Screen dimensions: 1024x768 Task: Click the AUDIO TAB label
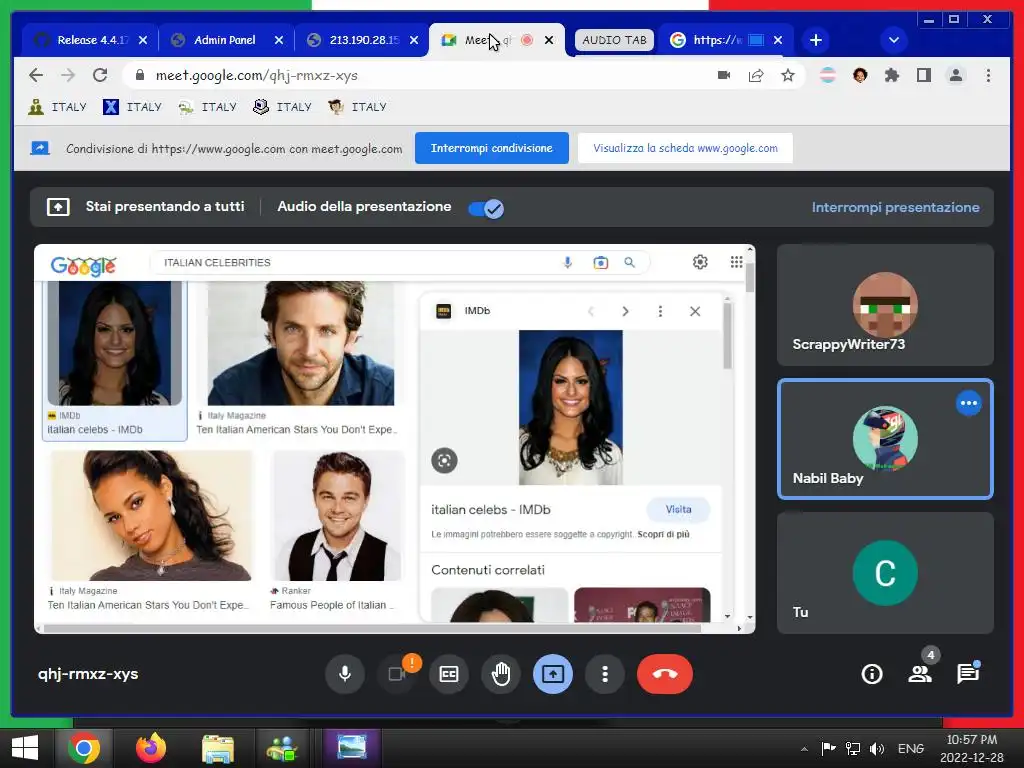pyautogui.click(x=614, y=40)
